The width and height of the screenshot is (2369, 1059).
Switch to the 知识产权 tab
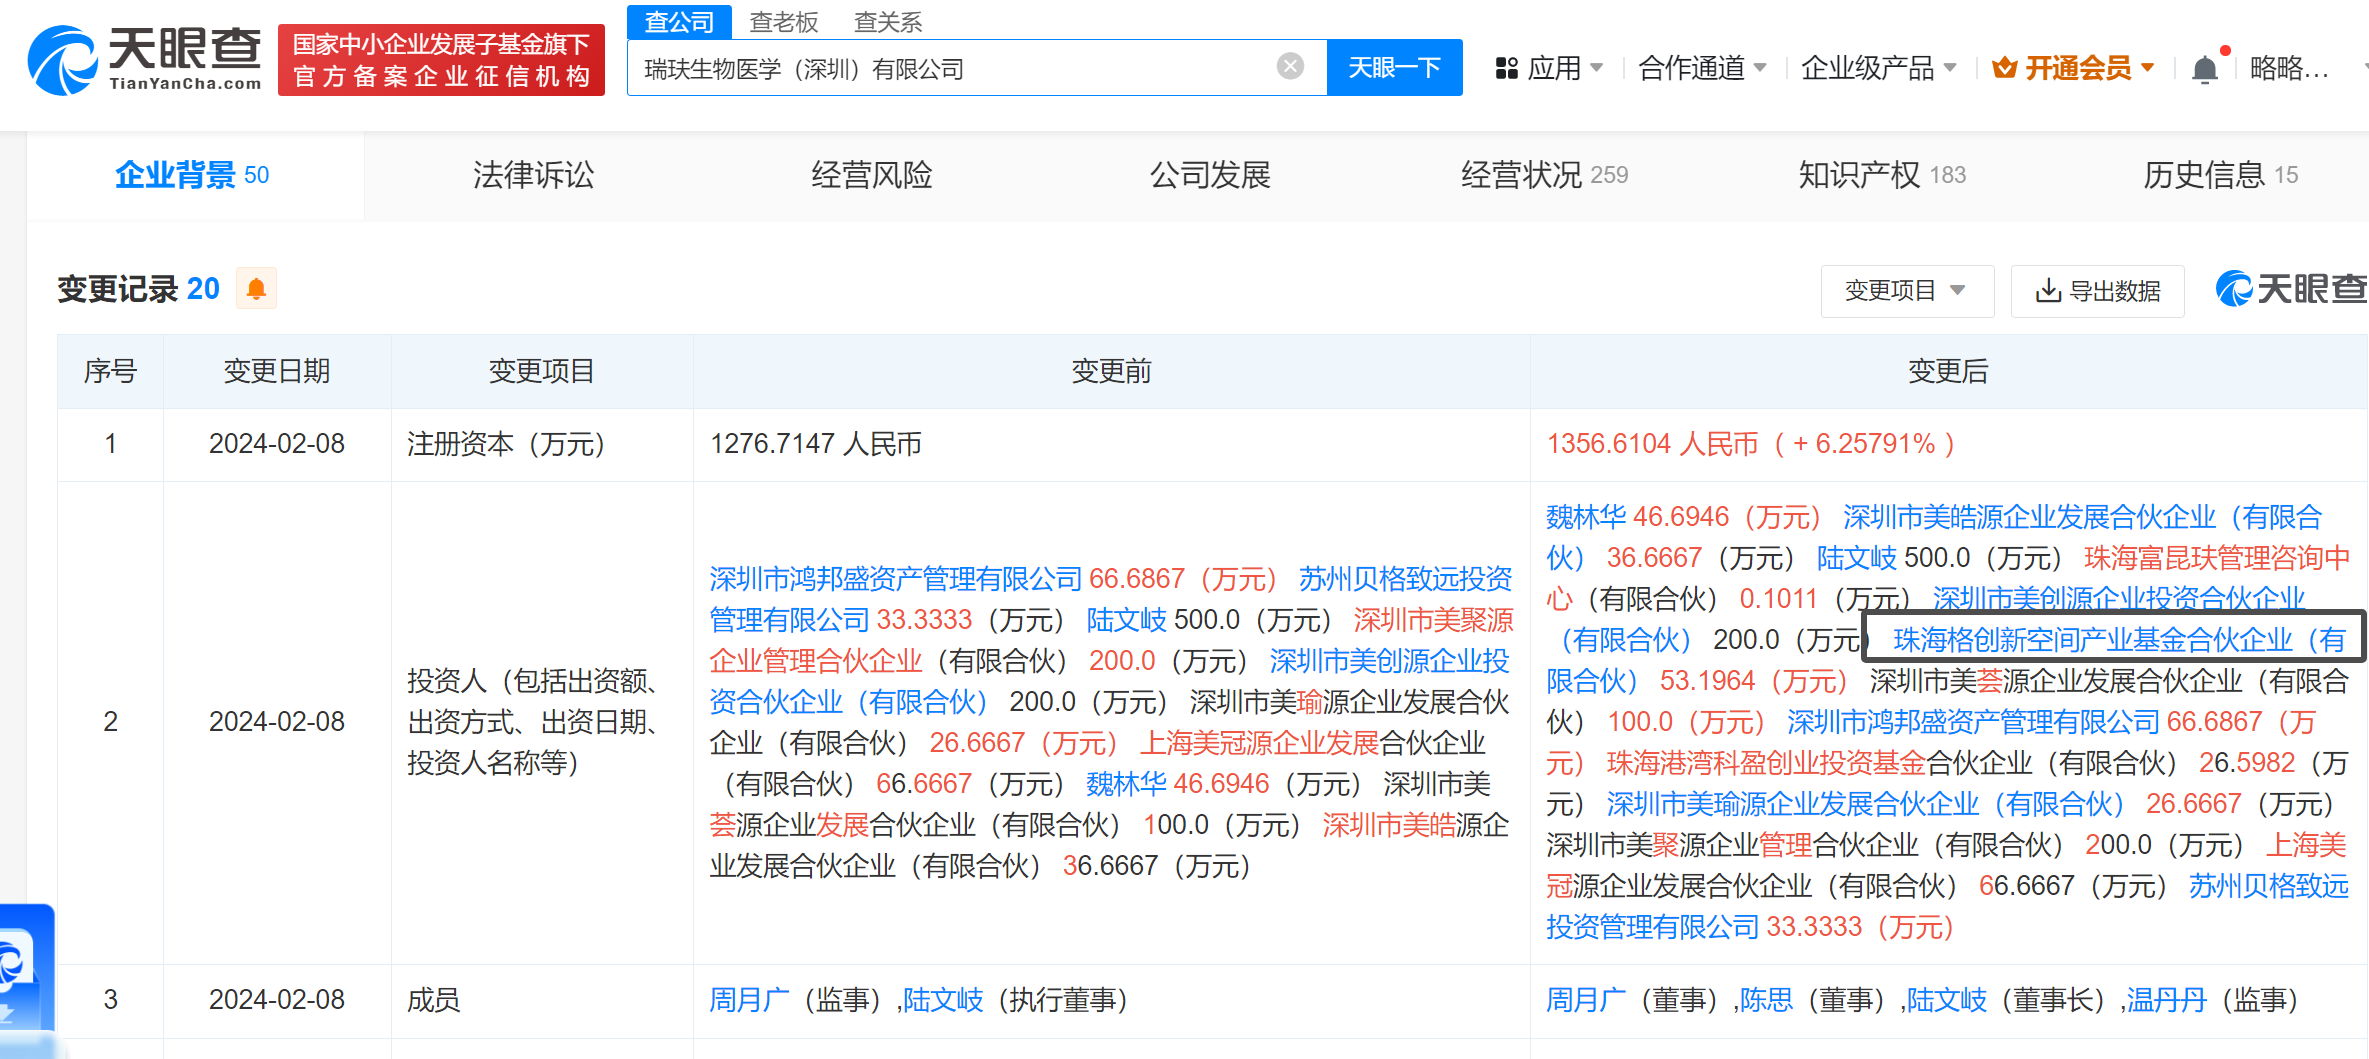pyautogui.click(x=1882, y=175)
